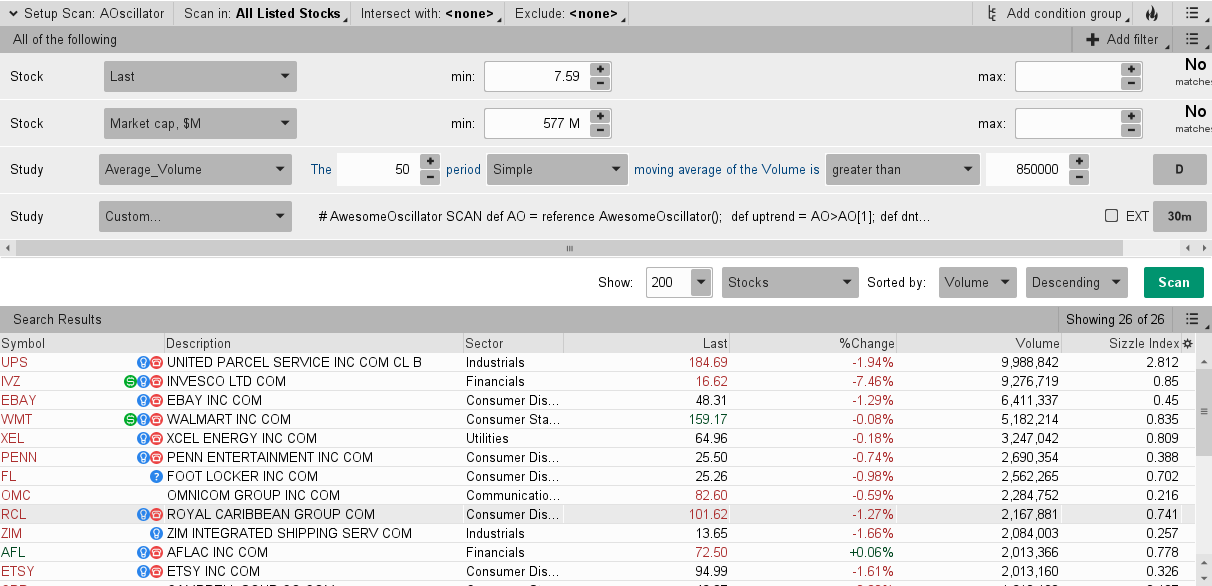The width and height of the screenshot is (1212, 586).
Task: Click the red phone icon on WMT row
Action: 157,419
